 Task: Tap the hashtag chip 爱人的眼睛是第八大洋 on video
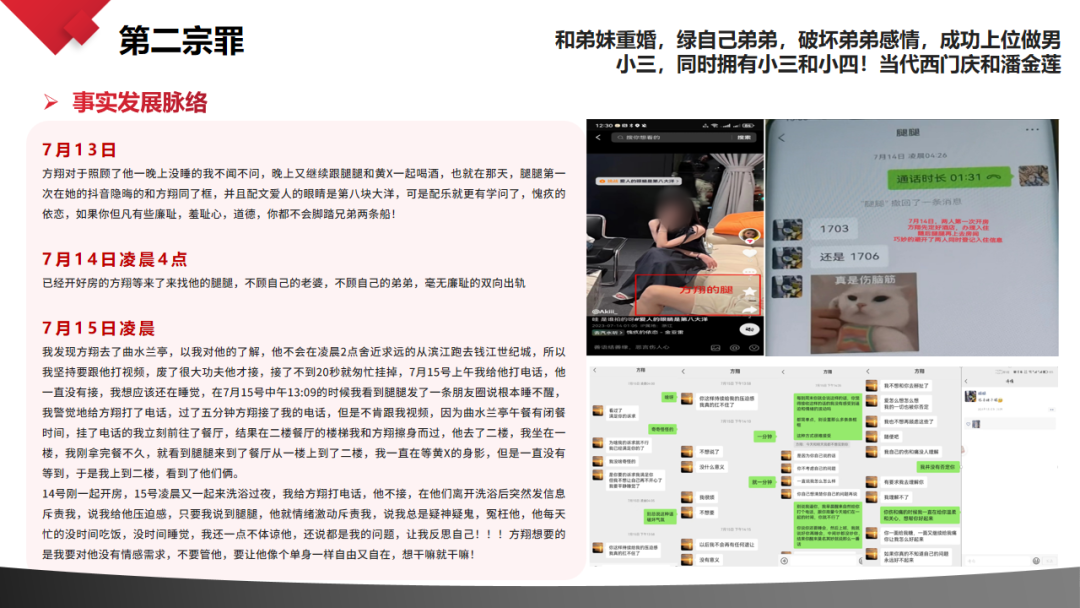(x=638, y=181)
